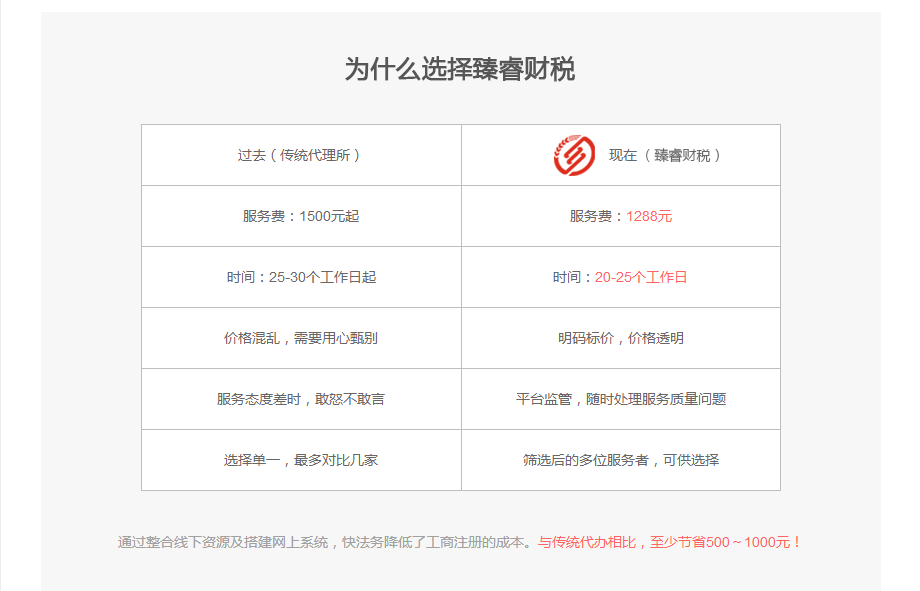Click the gray sentence 通过整合线下资源及搭建网上系统
Screen dimensions: 920x591
pyautogui.click(x=223, y=542)
